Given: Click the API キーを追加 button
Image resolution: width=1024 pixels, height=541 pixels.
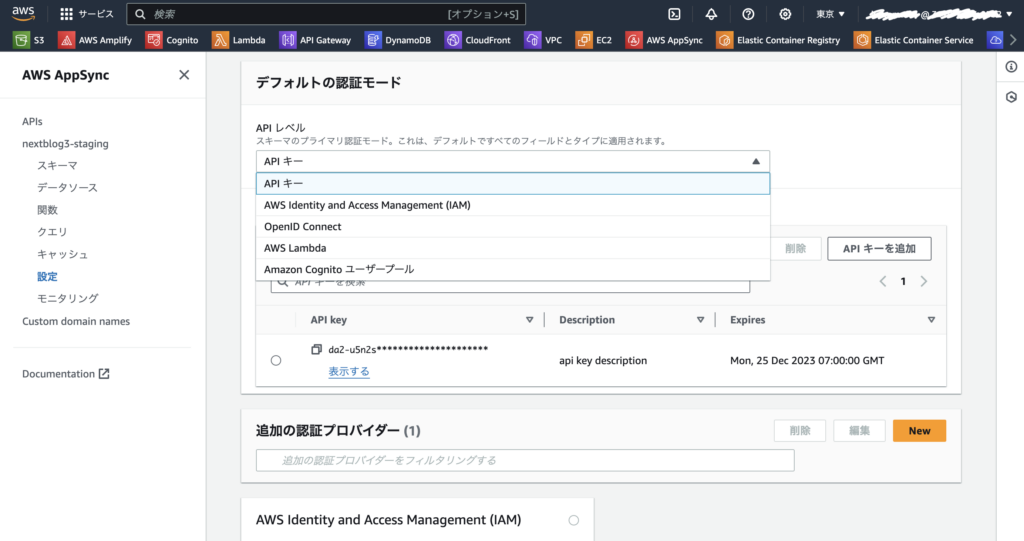Looking at the screenshot, I should tap(879, 249).
